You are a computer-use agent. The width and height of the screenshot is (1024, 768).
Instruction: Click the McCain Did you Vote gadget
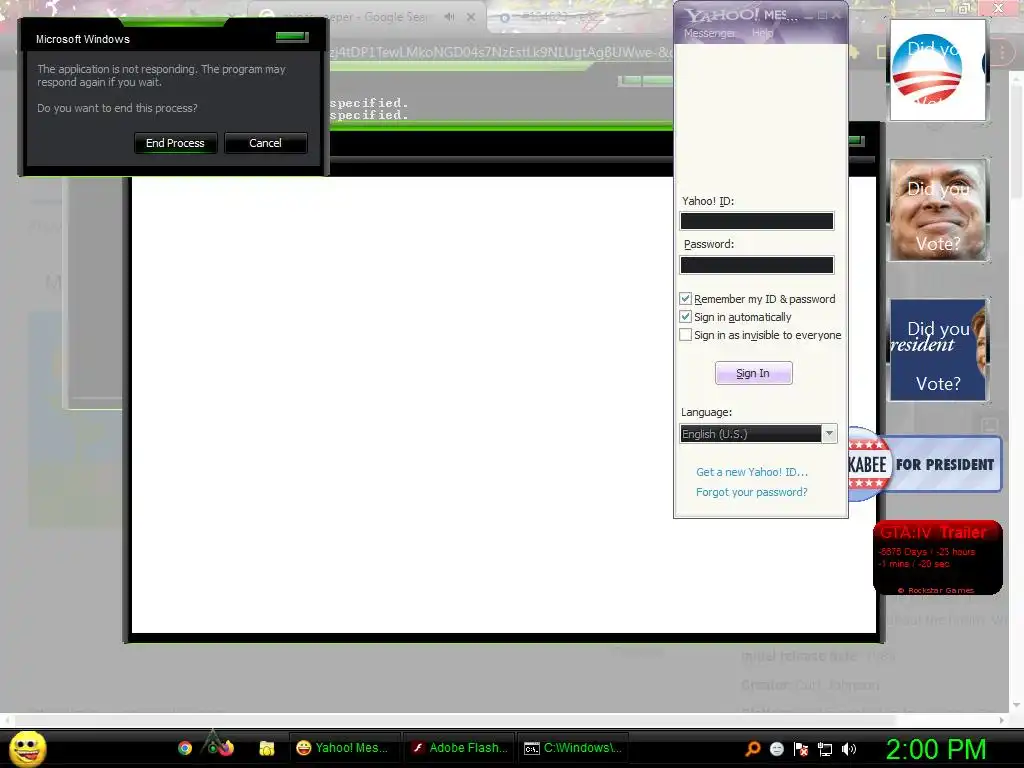(x=938, y=210)
